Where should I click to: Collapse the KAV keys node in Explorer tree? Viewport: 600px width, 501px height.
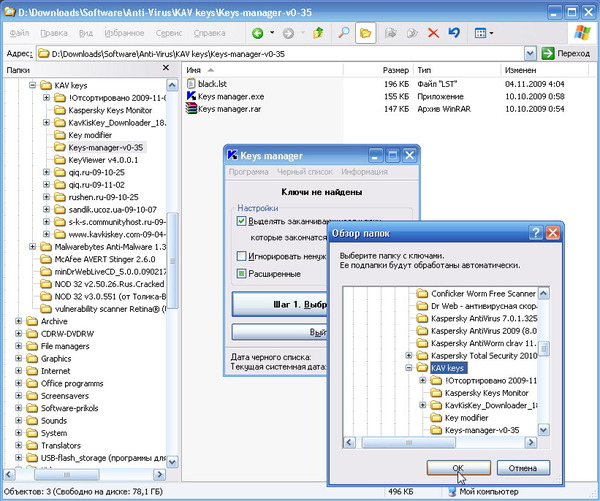33,85
